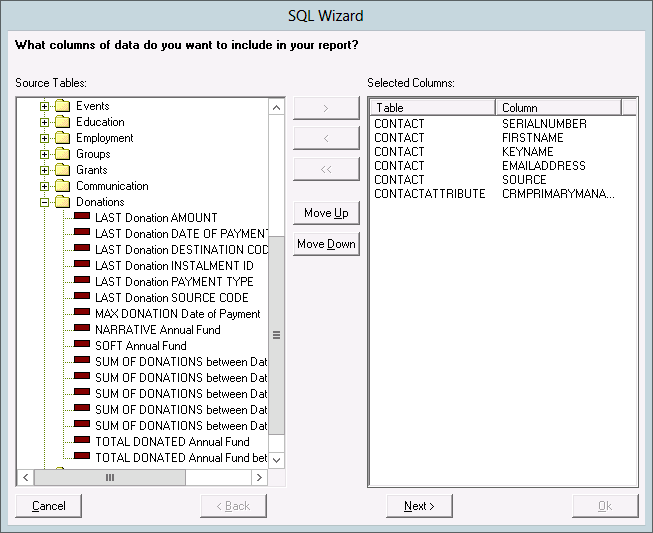Expand the Communication tree node

pos(45,186)
